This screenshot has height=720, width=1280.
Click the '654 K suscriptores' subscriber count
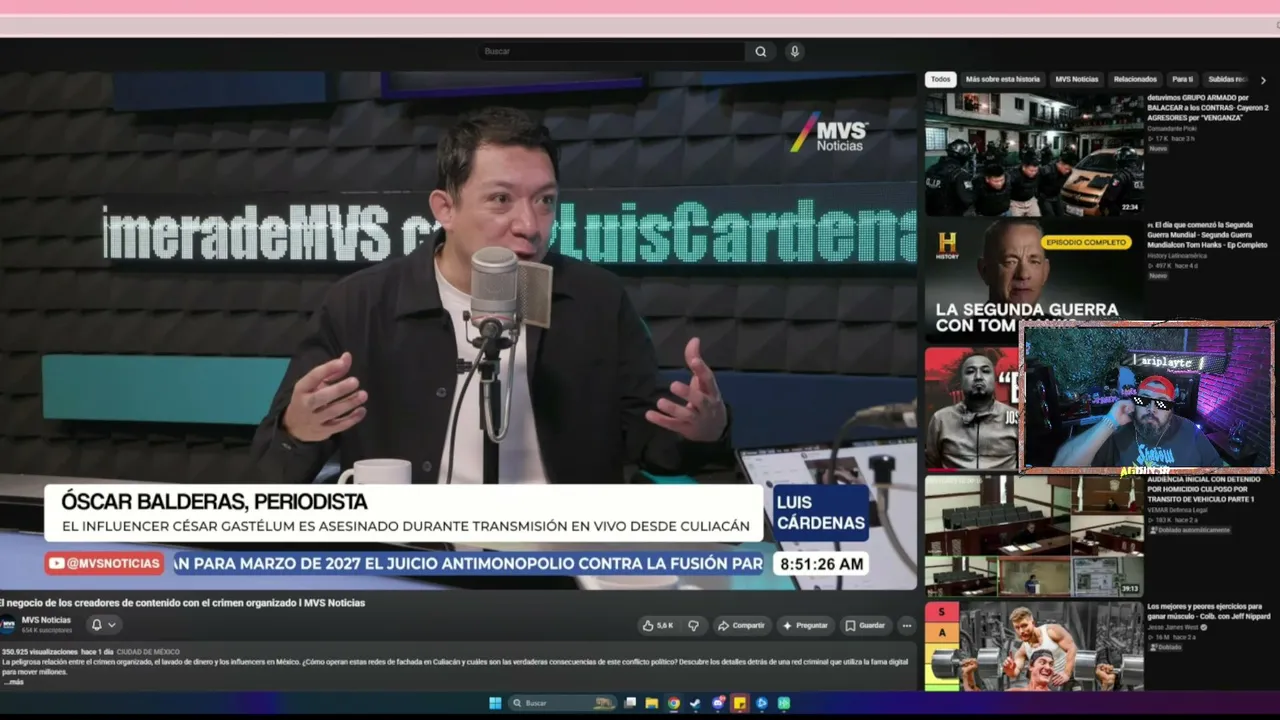pyautogui.click(x=47, y=630)
